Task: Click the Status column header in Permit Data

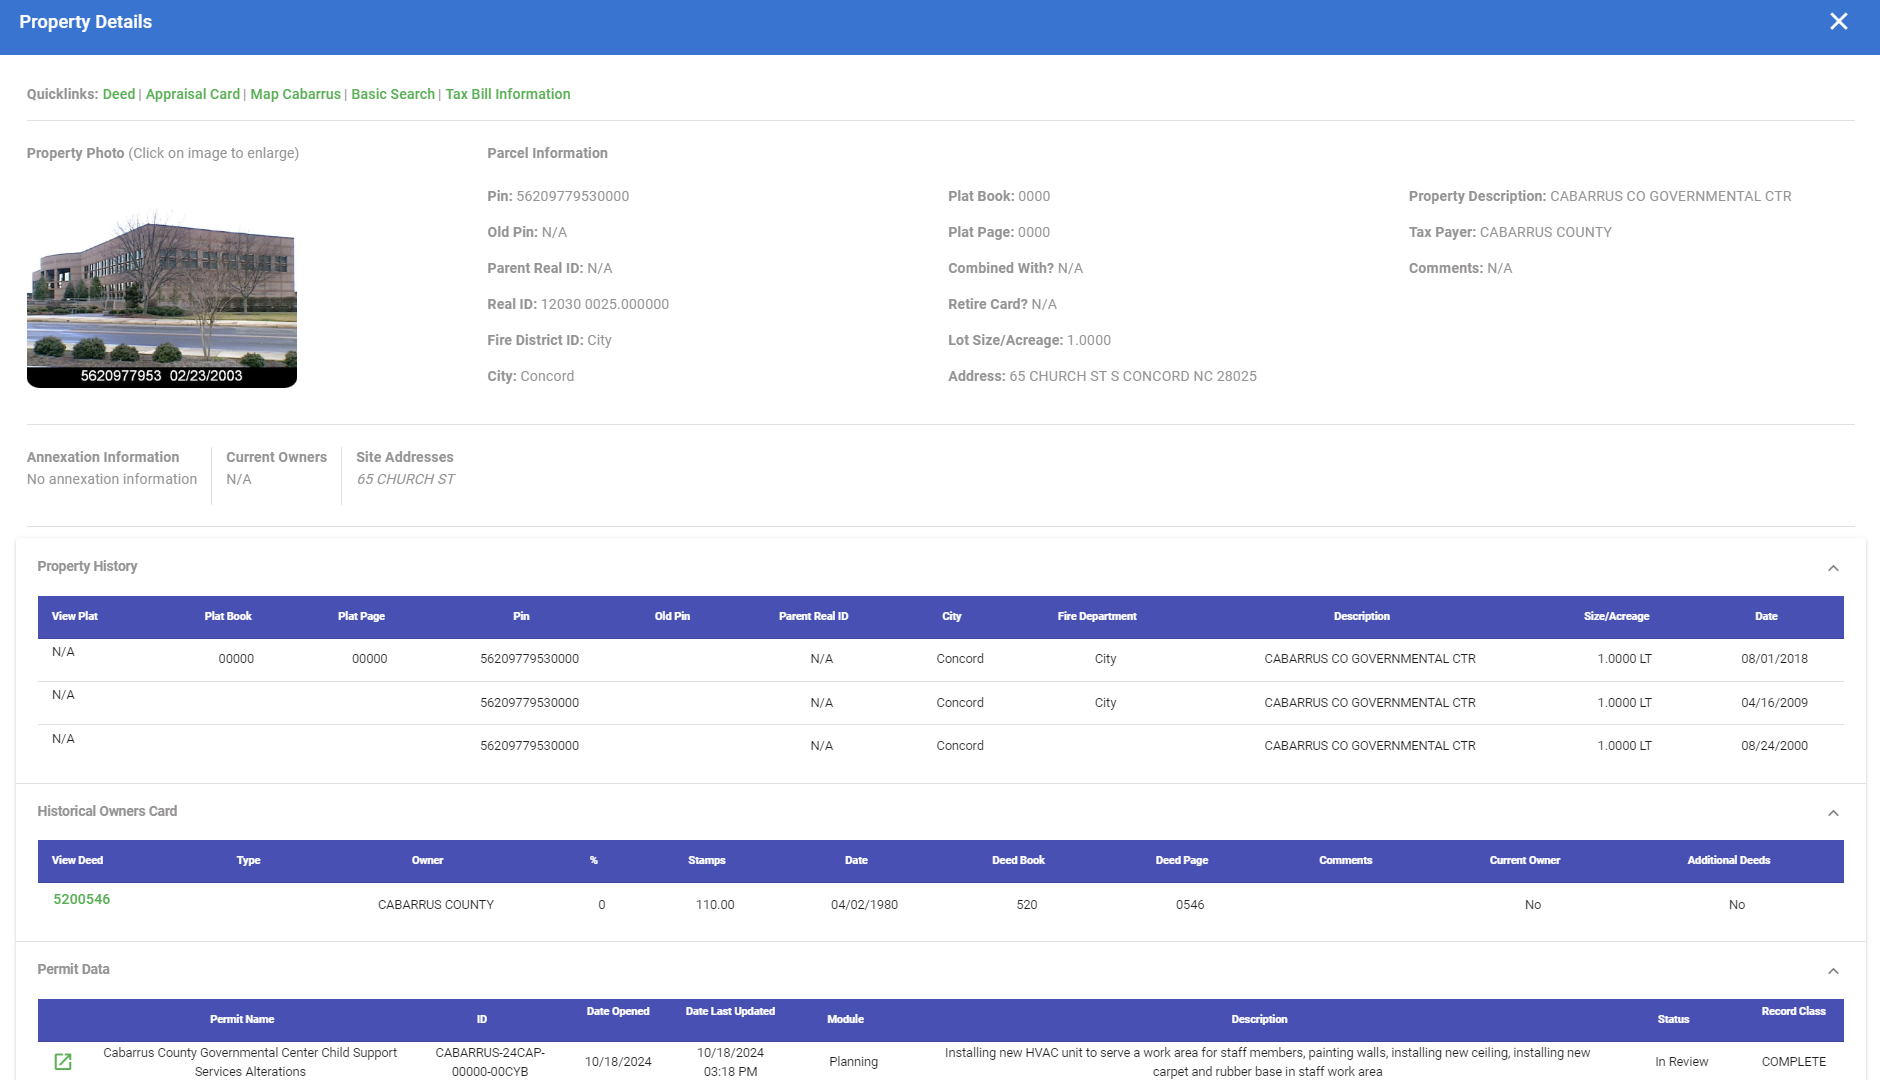Action: tap(1672, 1019)
